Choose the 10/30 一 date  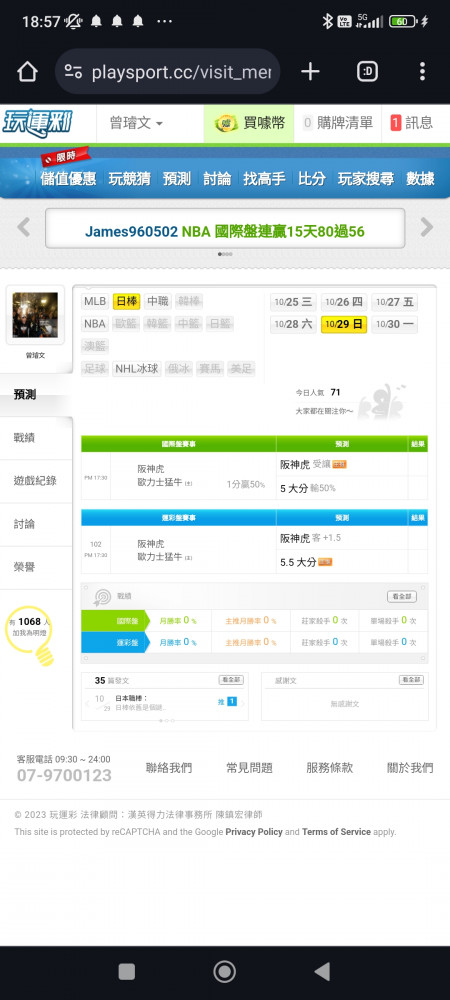click(395, 324)
